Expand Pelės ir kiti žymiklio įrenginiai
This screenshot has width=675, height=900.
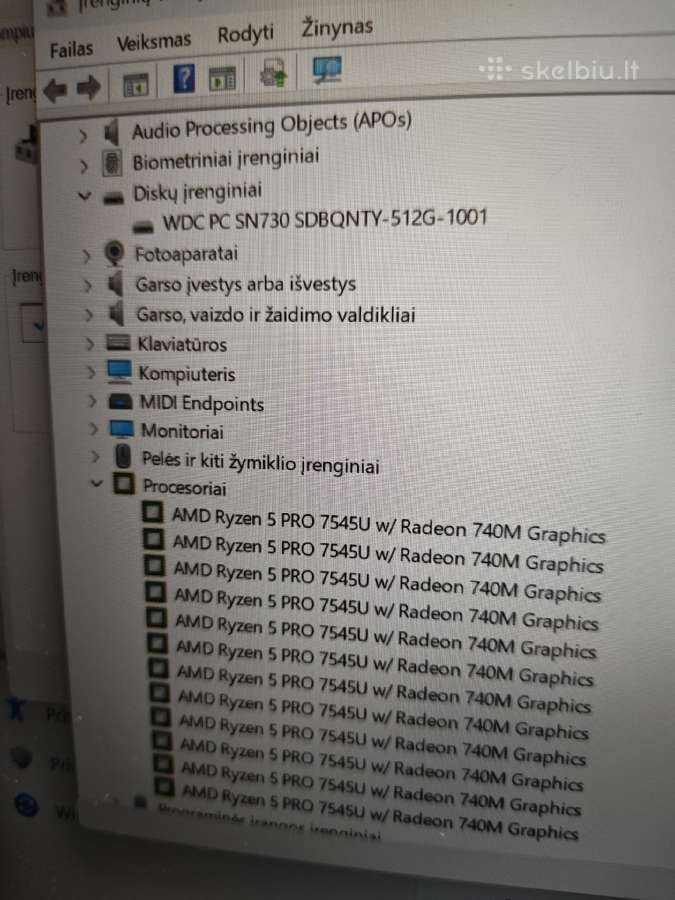95,457
